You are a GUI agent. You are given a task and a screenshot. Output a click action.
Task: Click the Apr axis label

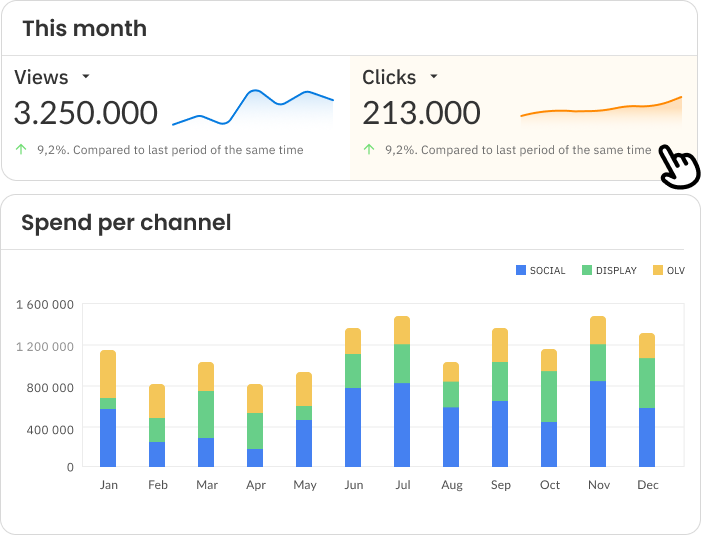tap(256, 486)
